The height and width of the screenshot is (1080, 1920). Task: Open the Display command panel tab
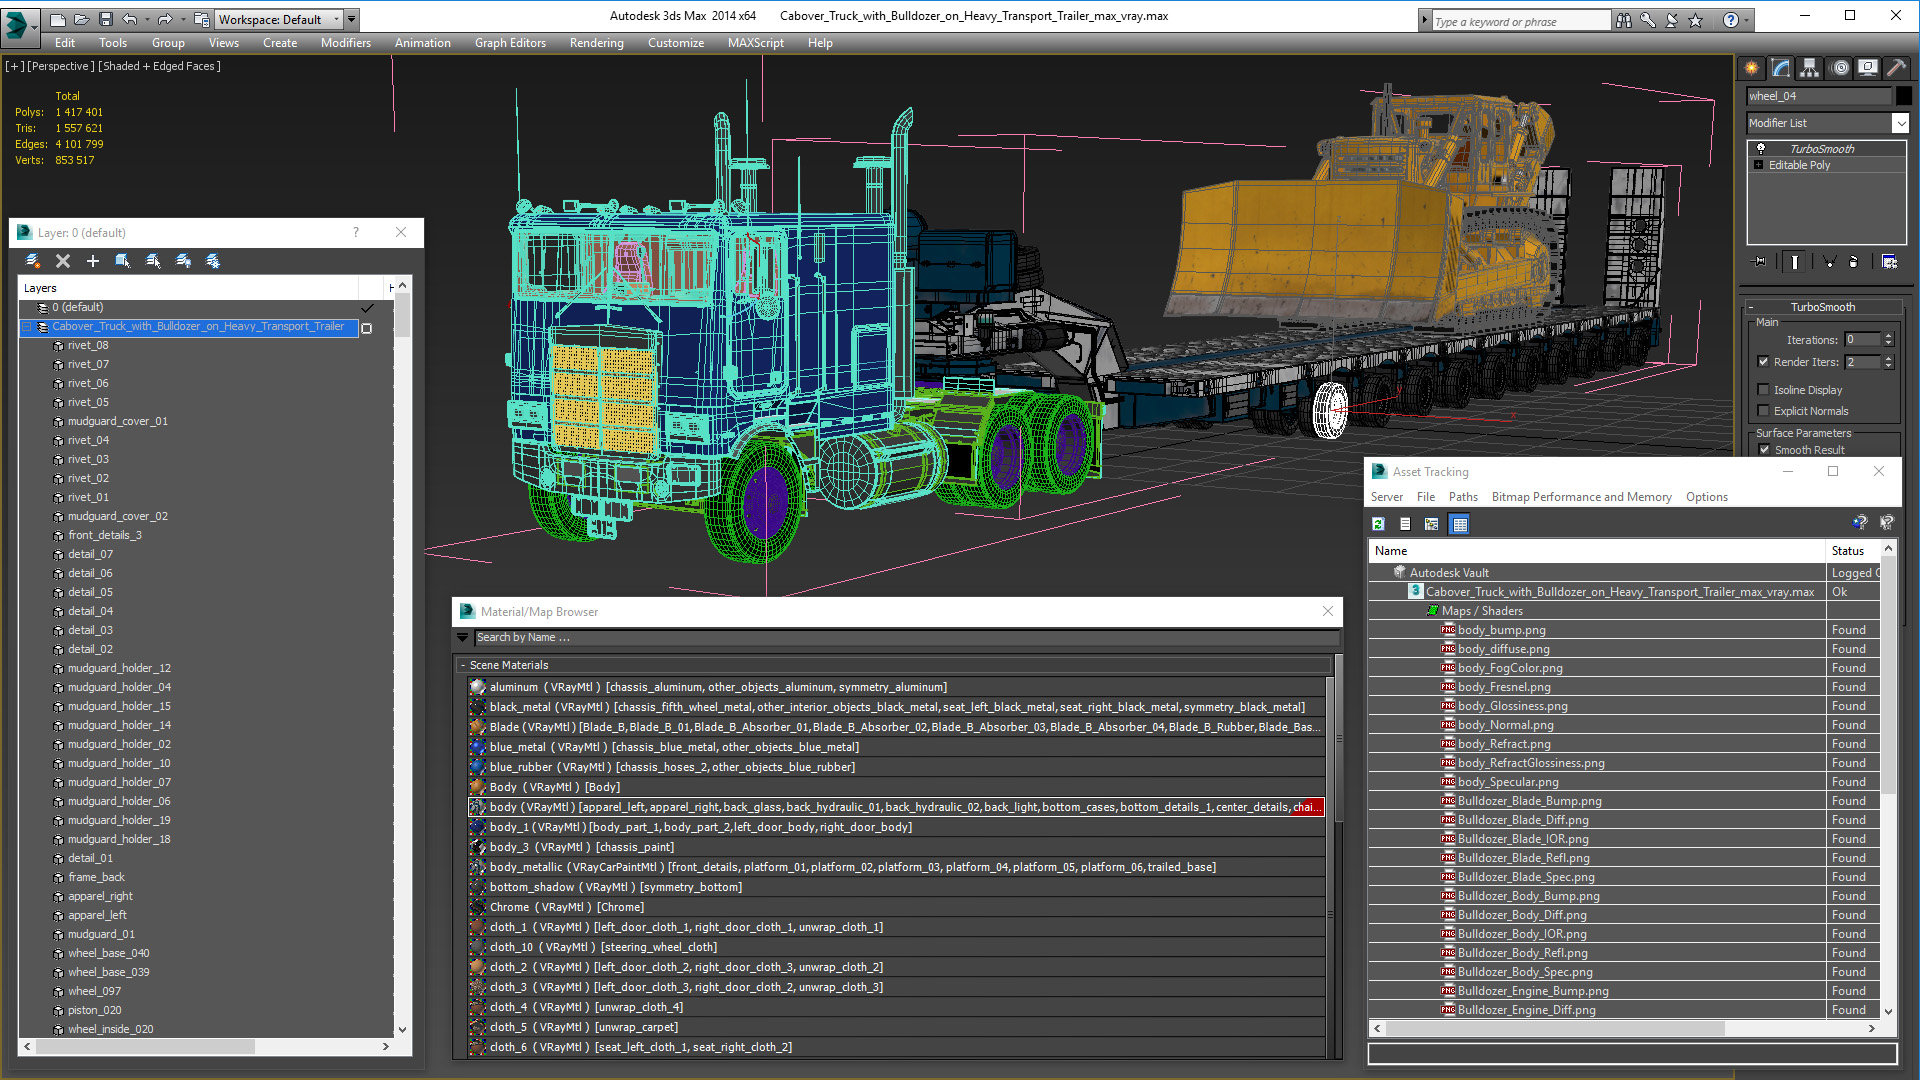tap(1868, 68)
